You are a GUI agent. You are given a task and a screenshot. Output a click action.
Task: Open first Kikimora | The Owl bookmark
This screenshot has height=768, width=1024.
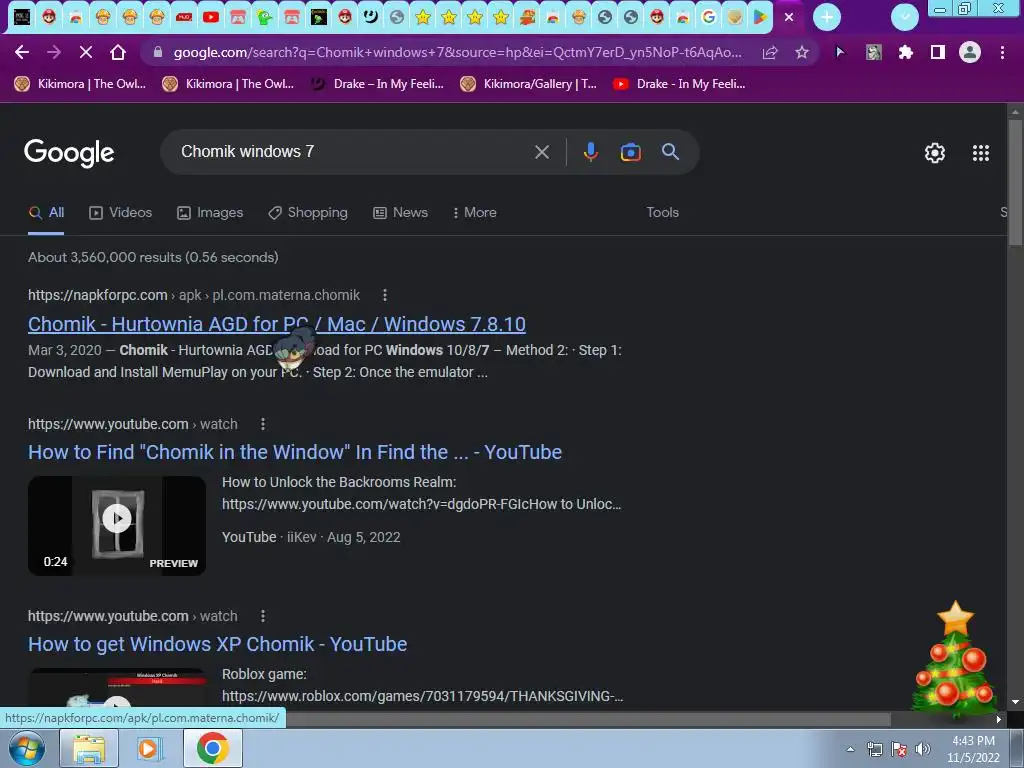click(x=80, y=84)
